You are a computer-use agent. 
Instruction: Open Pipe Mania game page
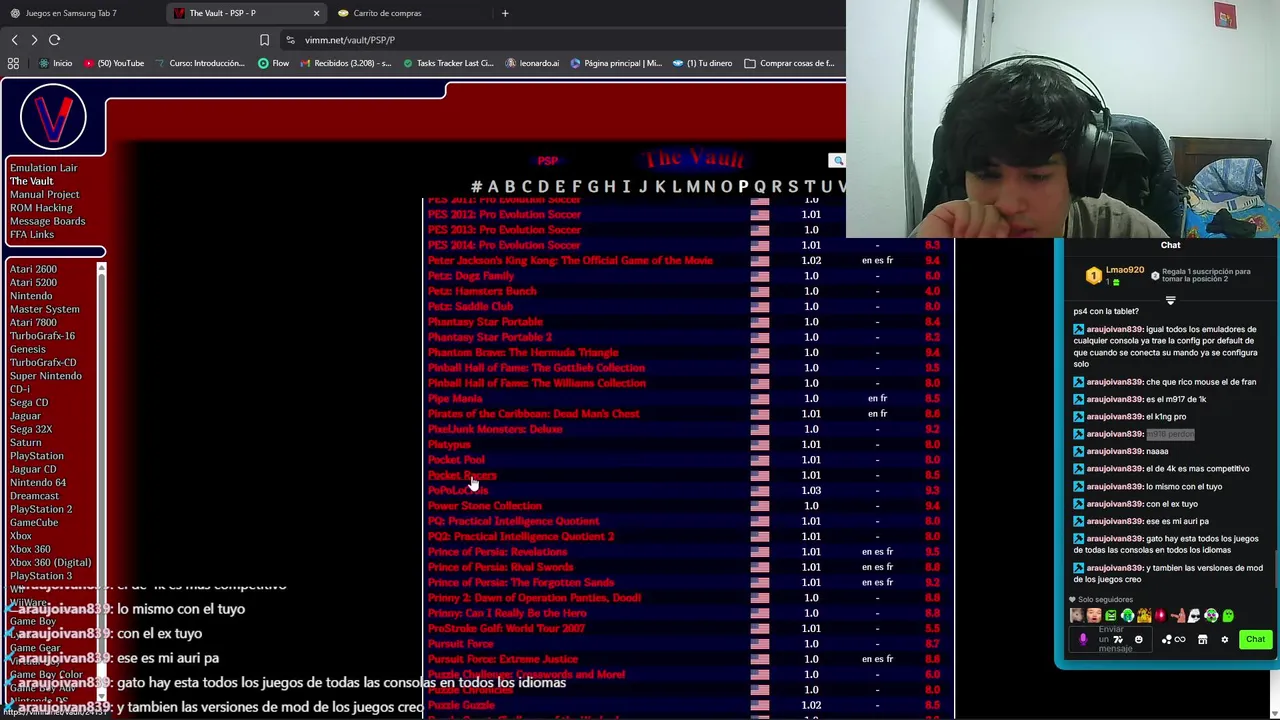pyautogui.click(x=455, y=398)
